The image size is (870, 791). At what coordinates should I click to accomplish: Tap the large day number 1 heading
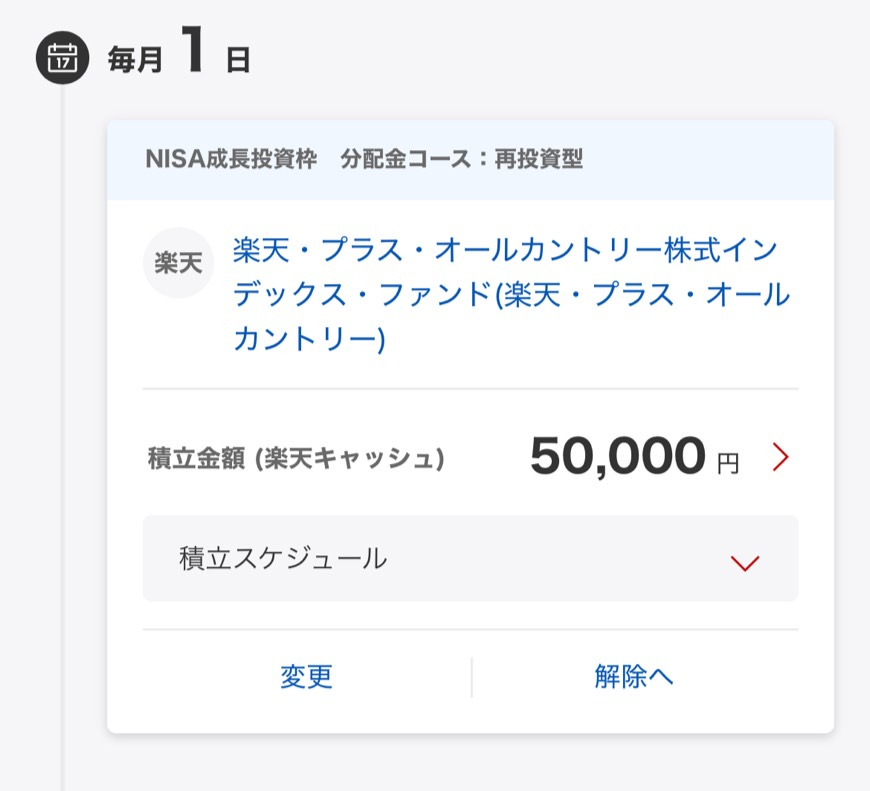(x=193, y=52)
